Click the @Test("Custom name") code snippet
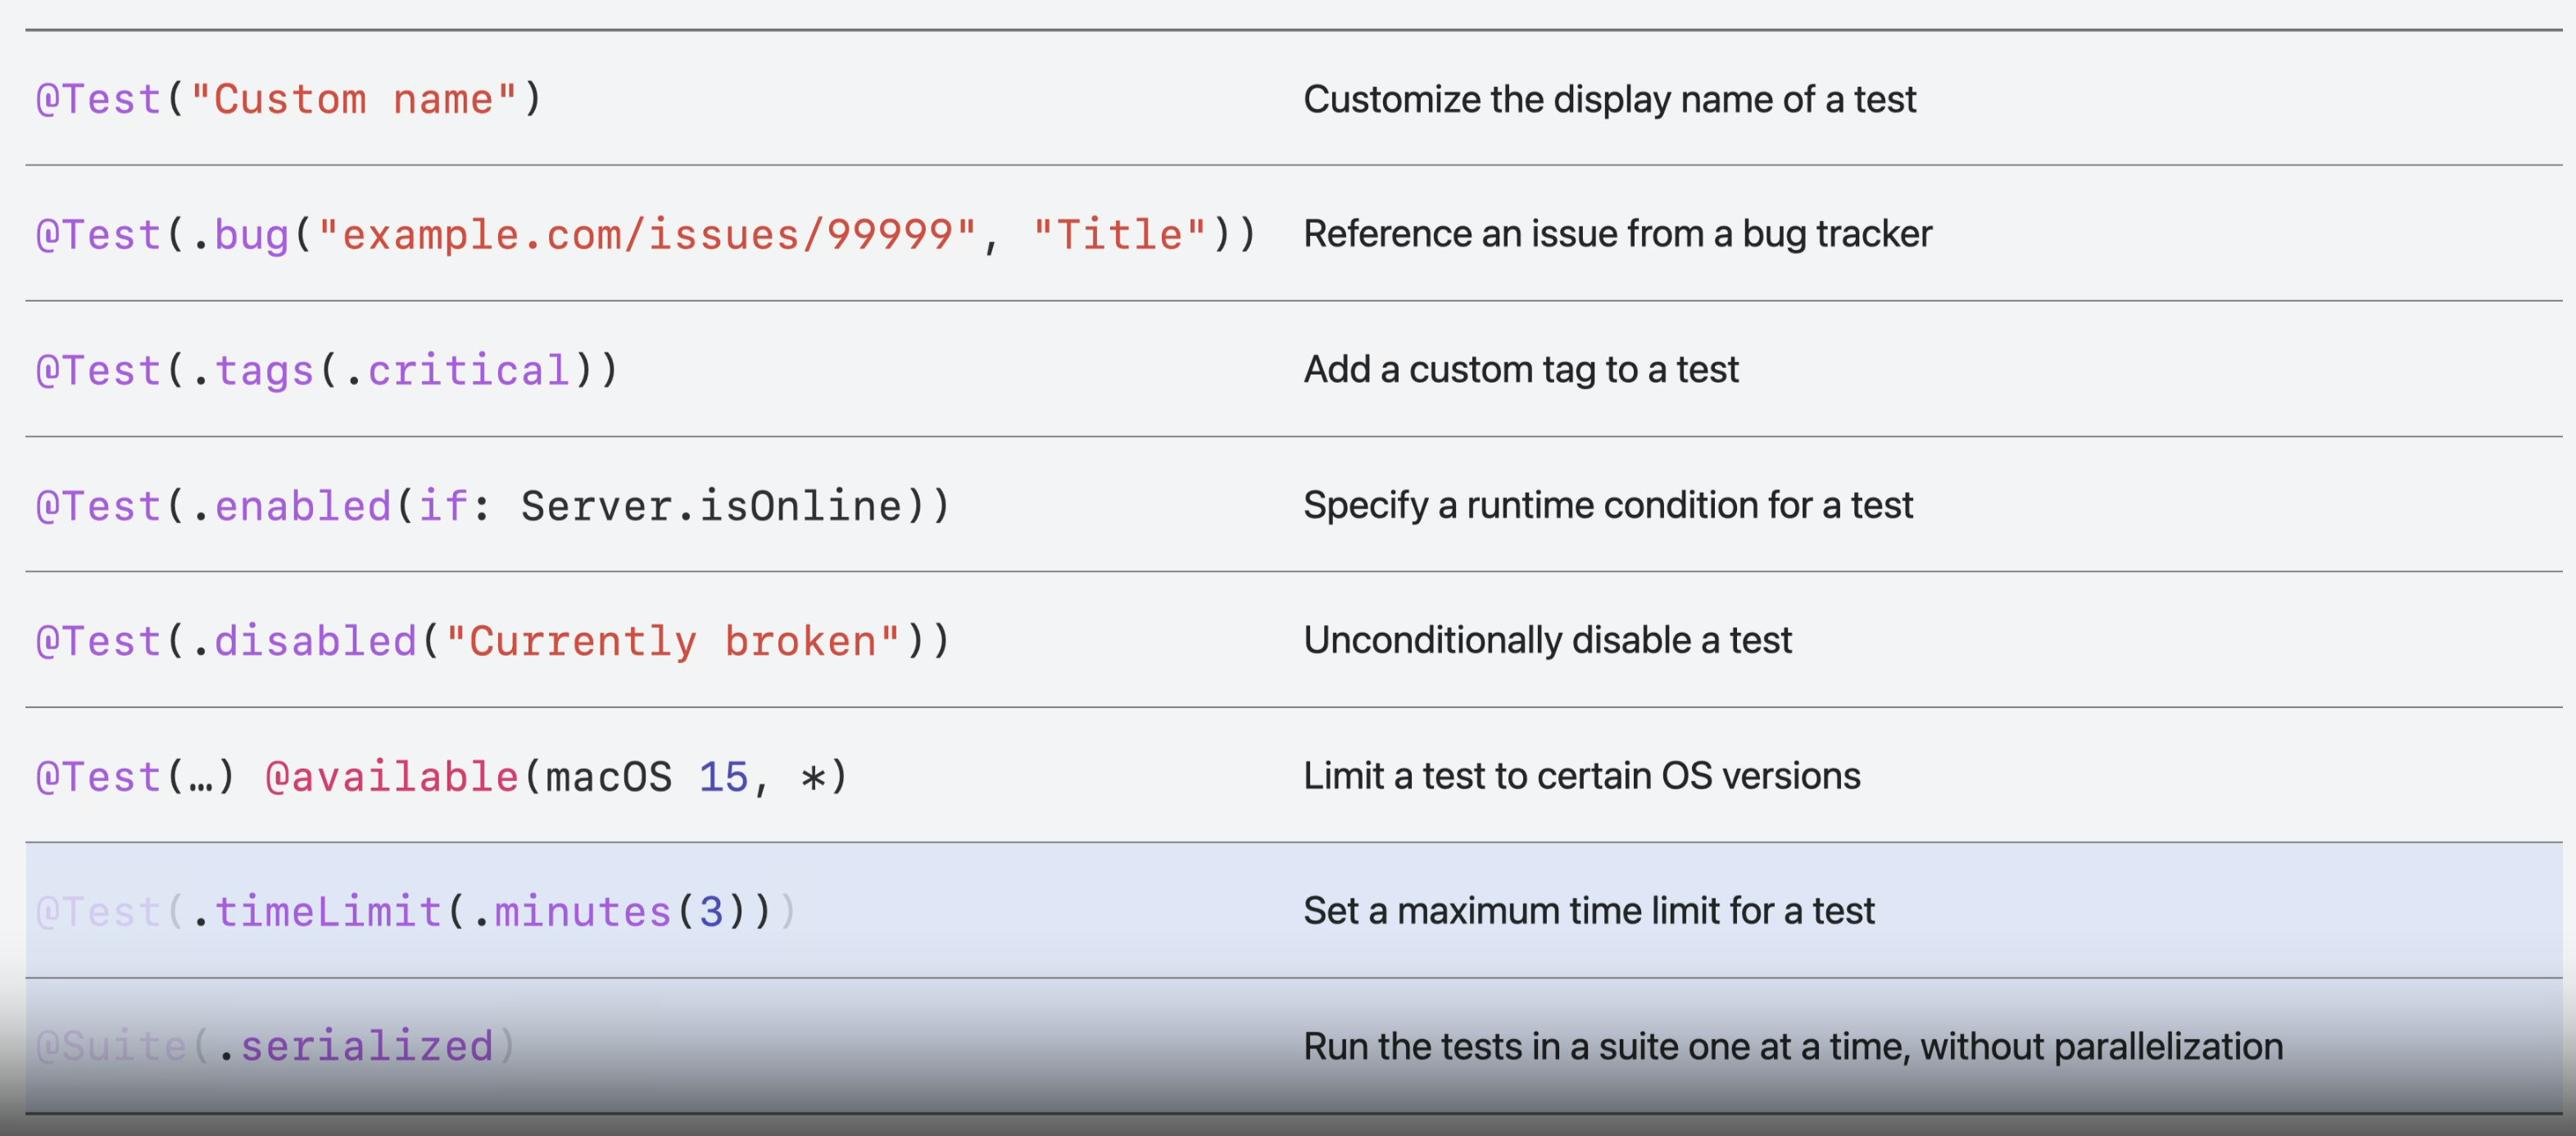 (288, 99)
